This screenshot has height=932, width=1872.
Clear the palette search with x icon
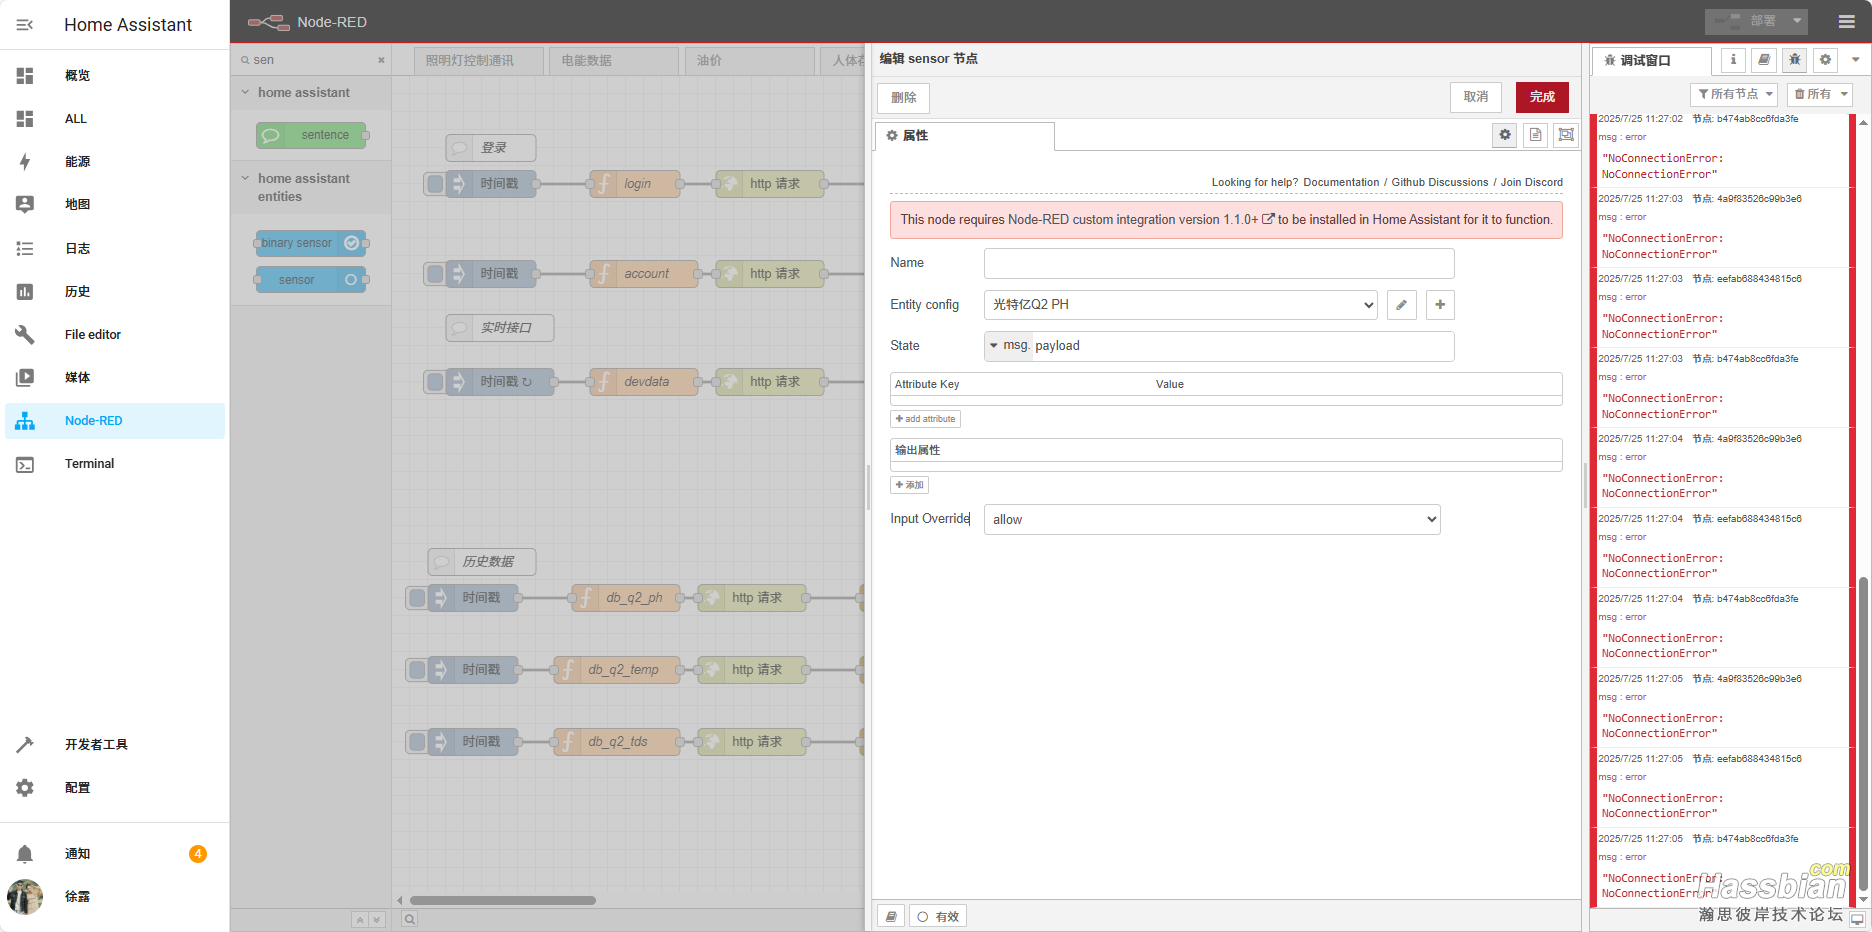click(381, 60)
